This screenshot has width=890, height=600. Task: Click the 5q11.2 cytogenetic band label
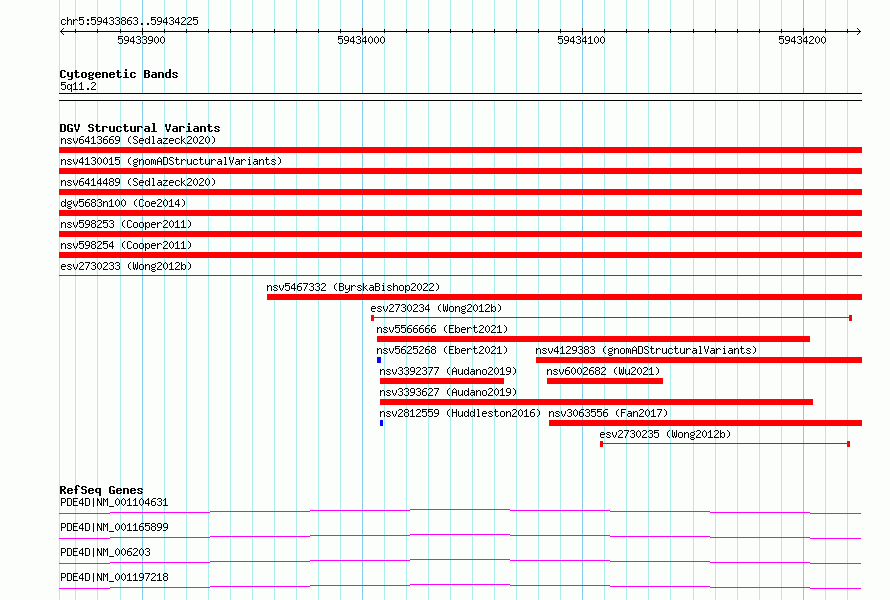click(x=78, y=86)
